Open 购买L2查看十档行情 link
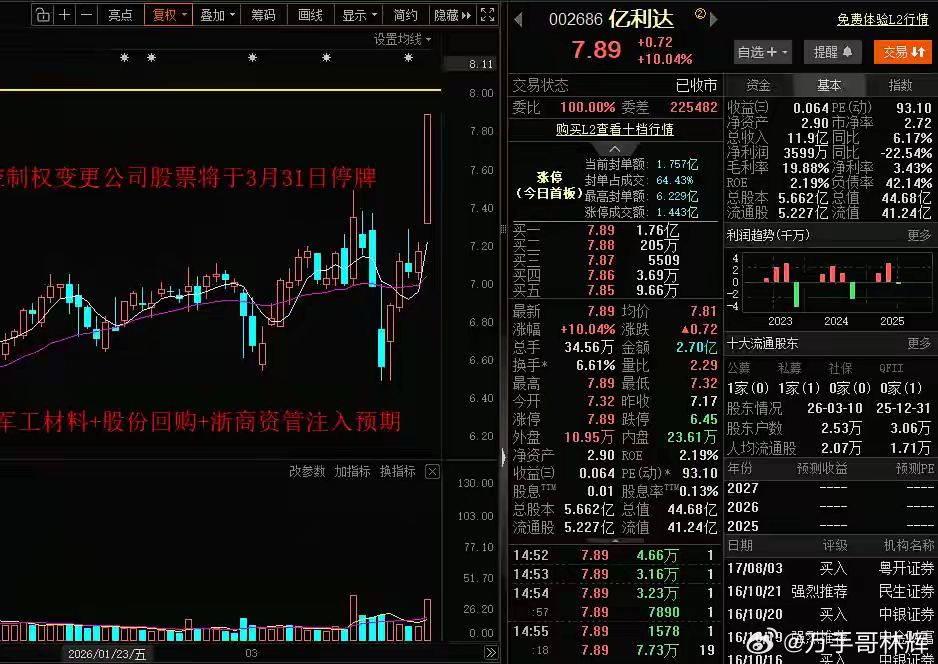938x664 pixels. (x=614, y=129)
